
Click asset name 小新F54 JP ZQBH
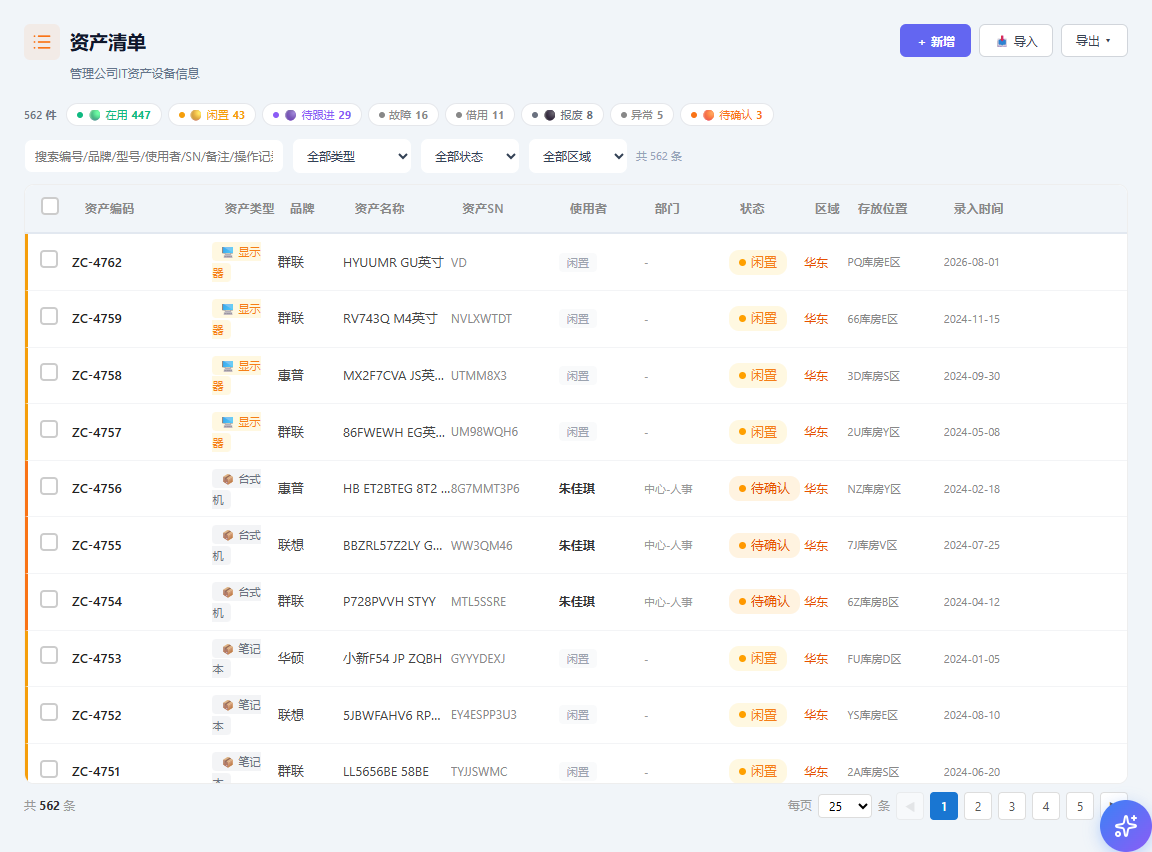point(392,658)
